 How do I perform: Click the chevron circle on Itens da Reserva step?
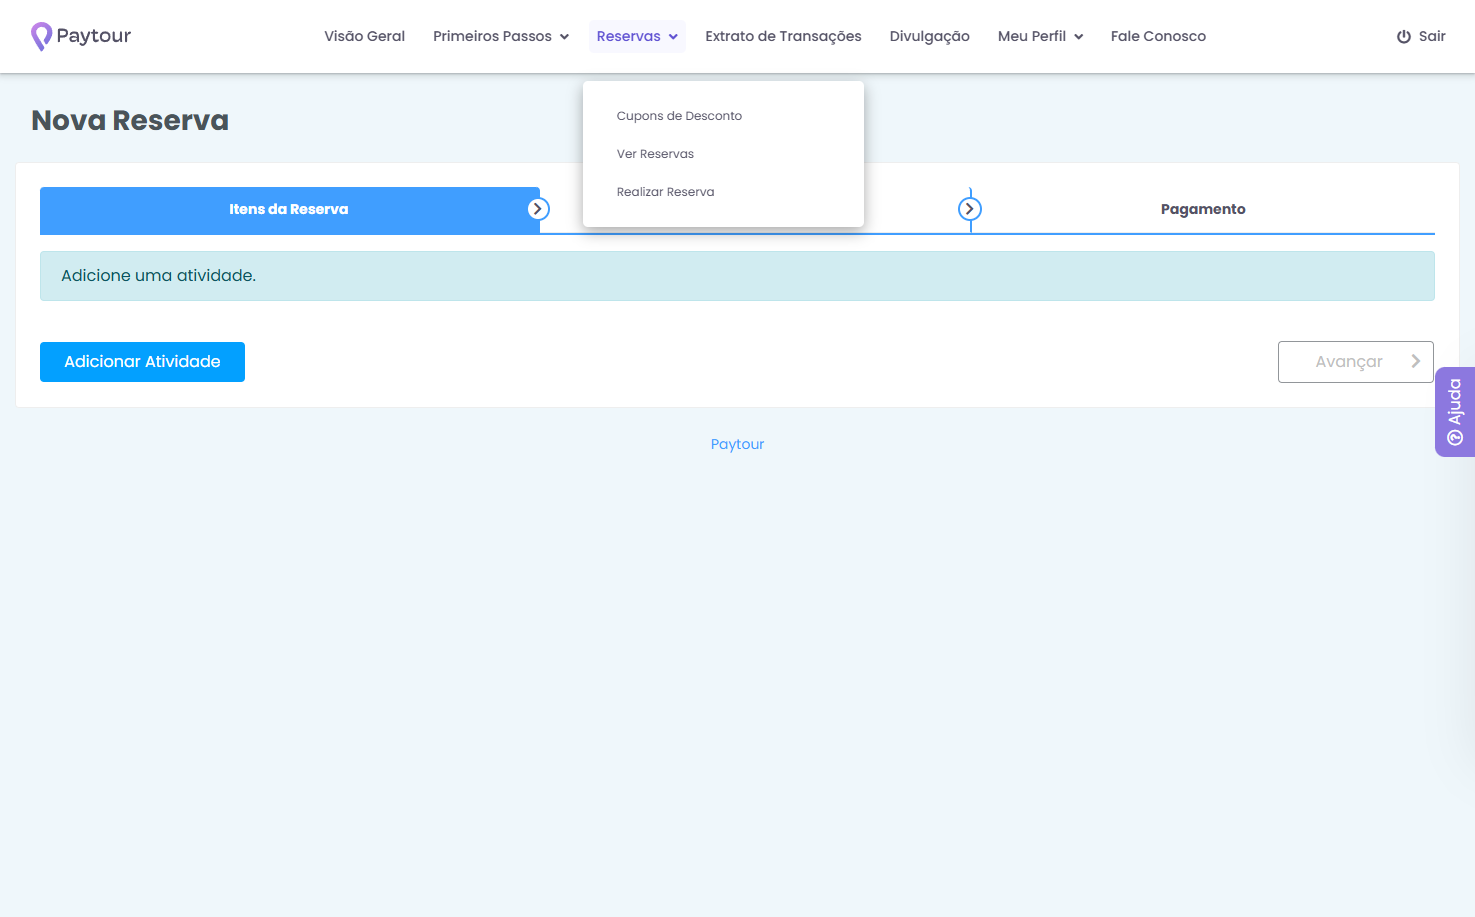(x=538, y=209)
